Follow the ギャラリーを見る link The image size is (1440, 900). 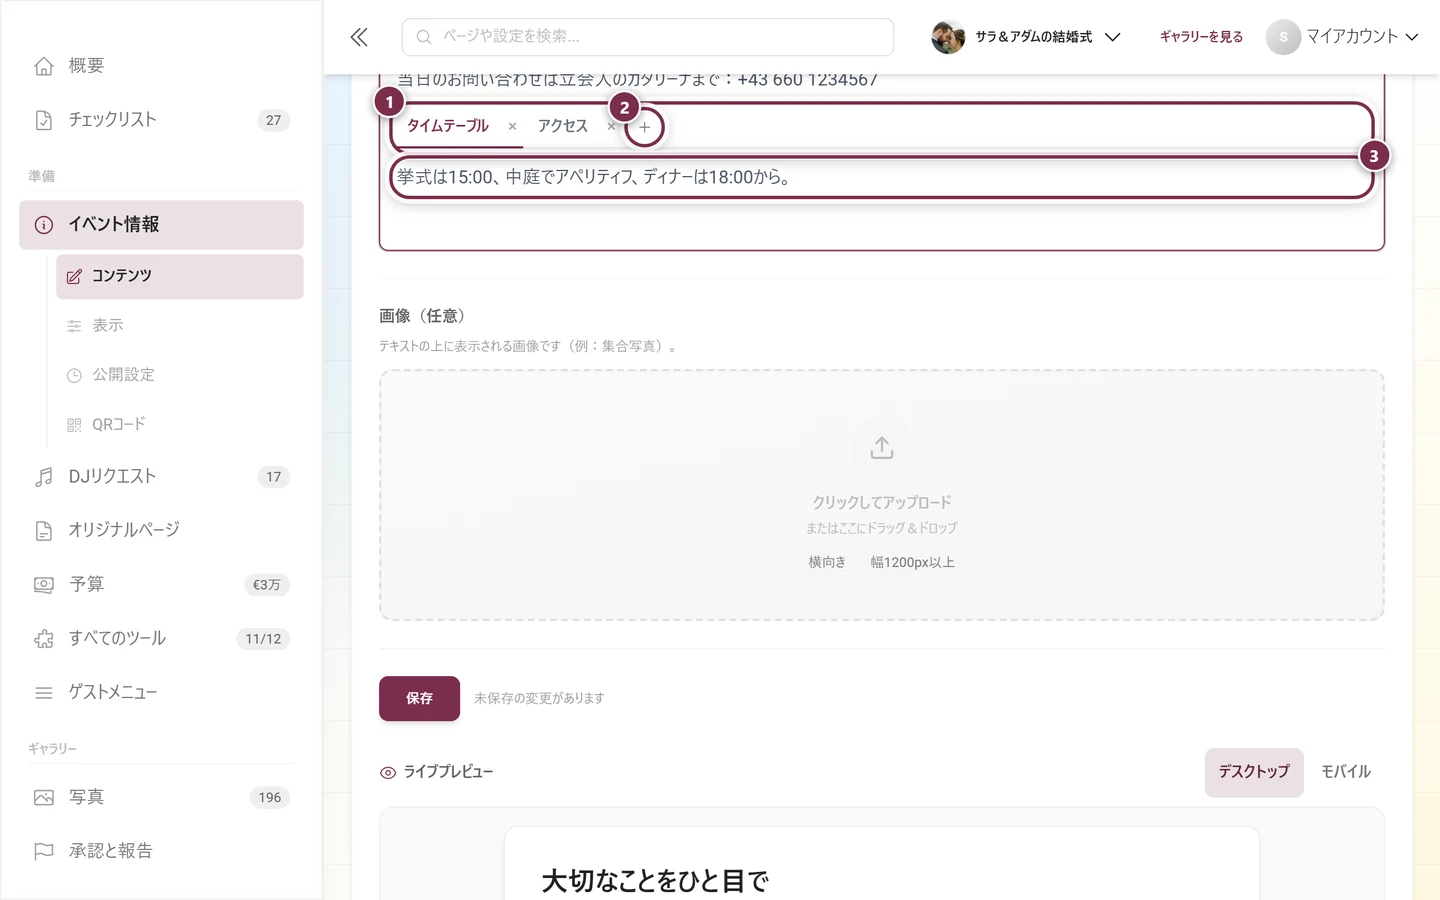(1201, 37)
